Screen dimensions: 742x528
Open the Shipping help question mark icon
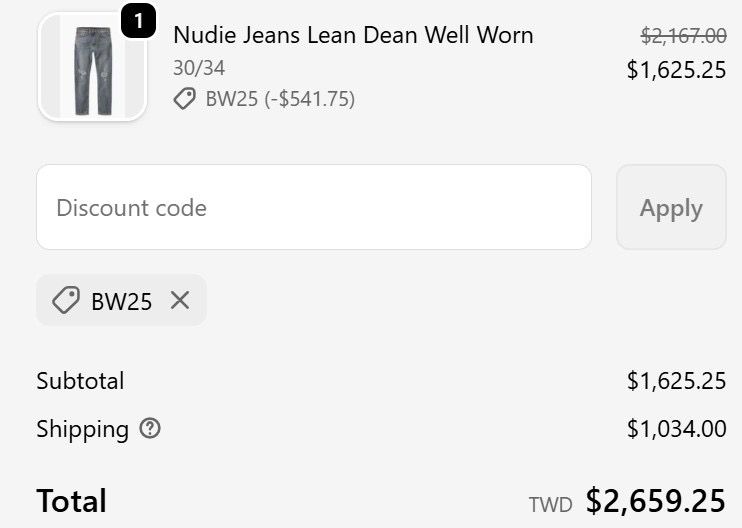[x=150, y=429]
